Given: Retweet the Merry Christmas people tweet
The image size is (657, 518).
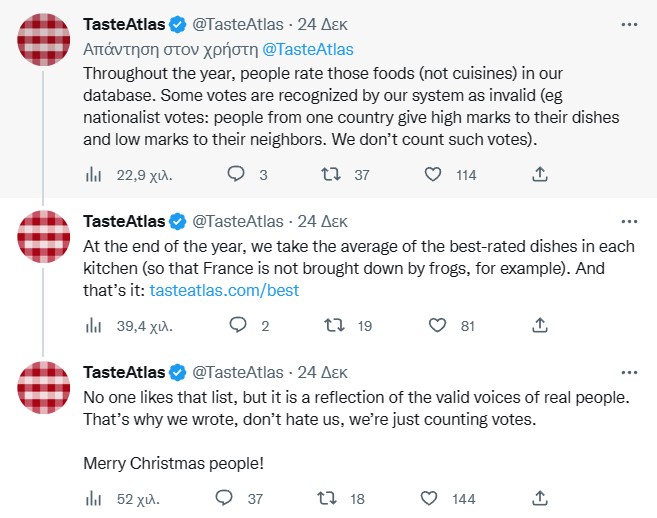Looking at the screenshot, I should point(328,497).
